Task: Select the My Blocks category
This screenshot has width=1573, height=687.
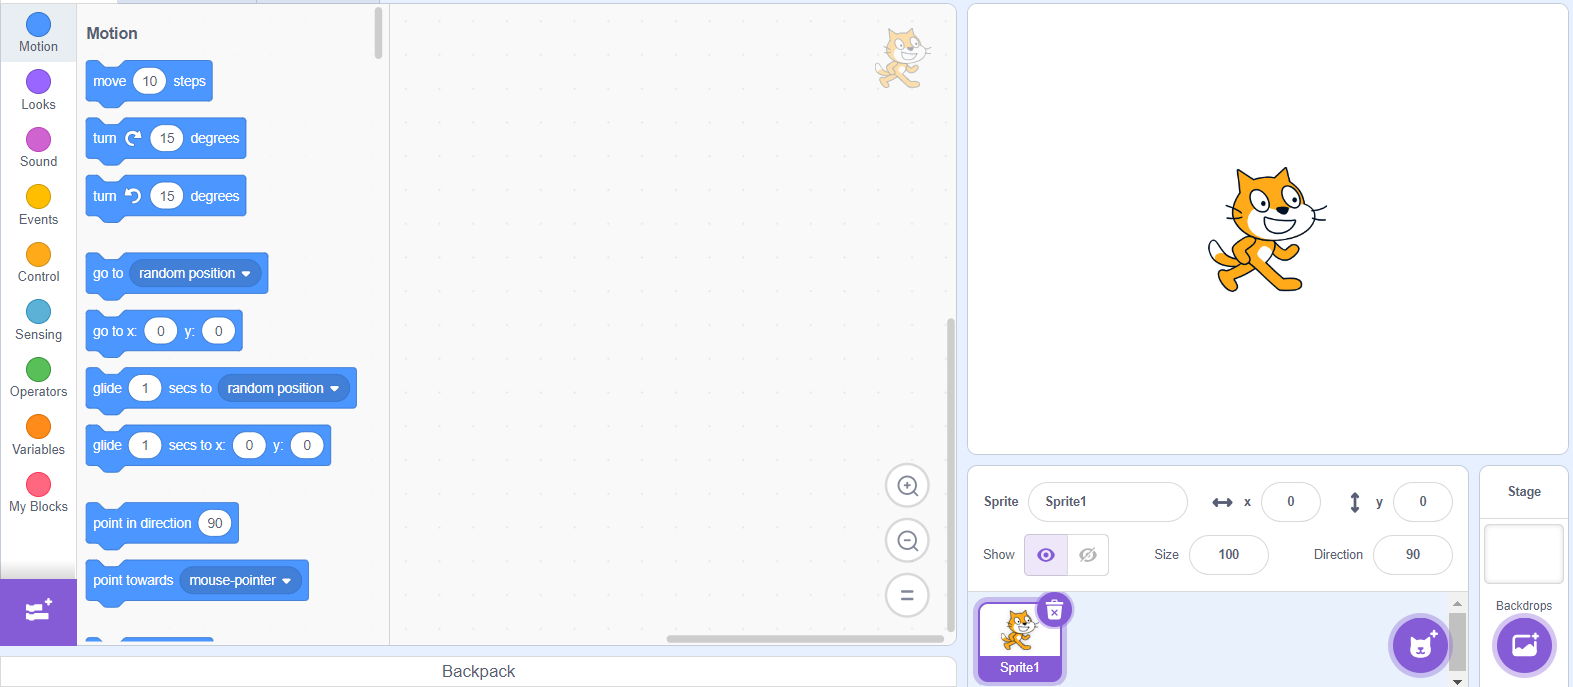Action: (x=38, y=493)
